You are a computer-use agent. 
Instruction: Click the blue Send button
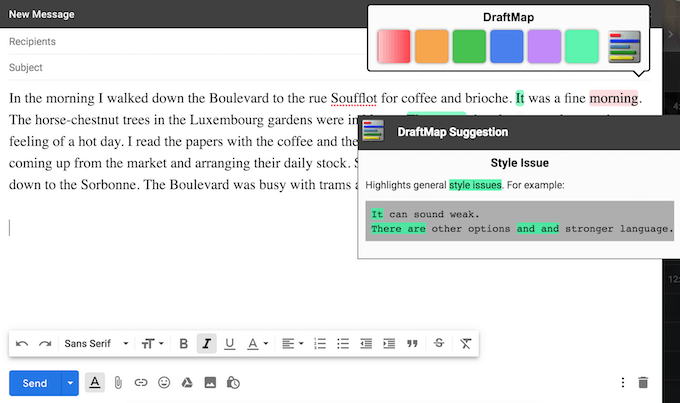point(35,383)
